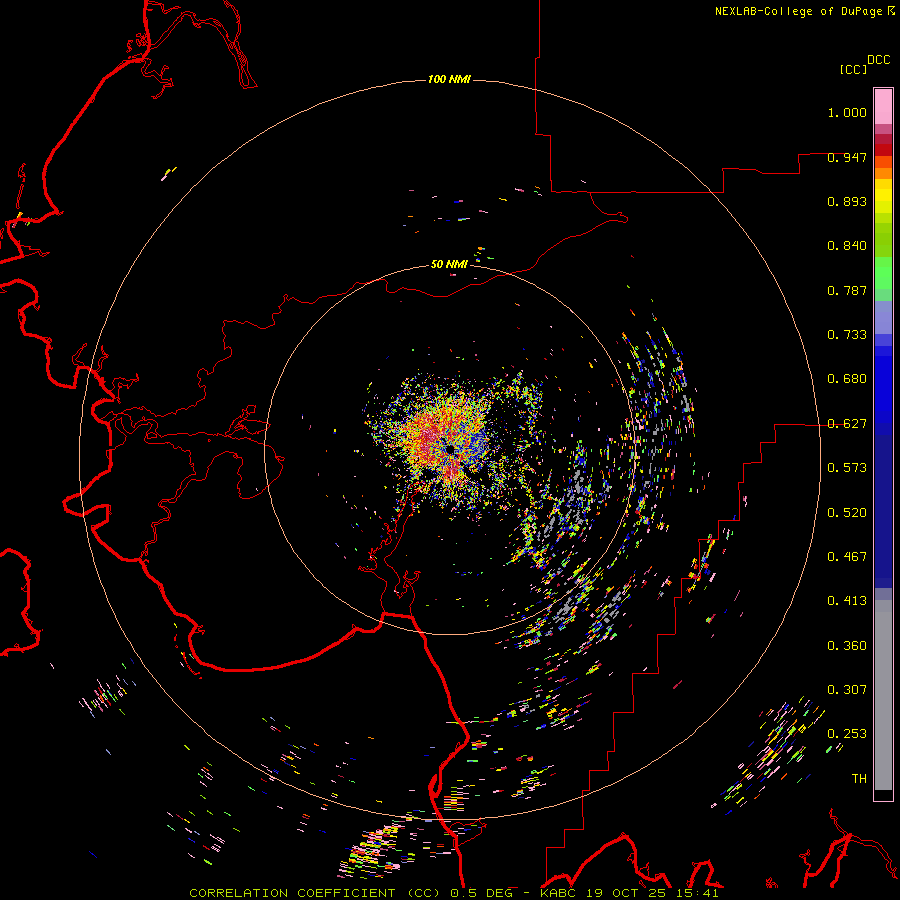This screenshot has width=900, height=900.
Task: Click the KABC station identifier in footer
Action: (558, 893)
